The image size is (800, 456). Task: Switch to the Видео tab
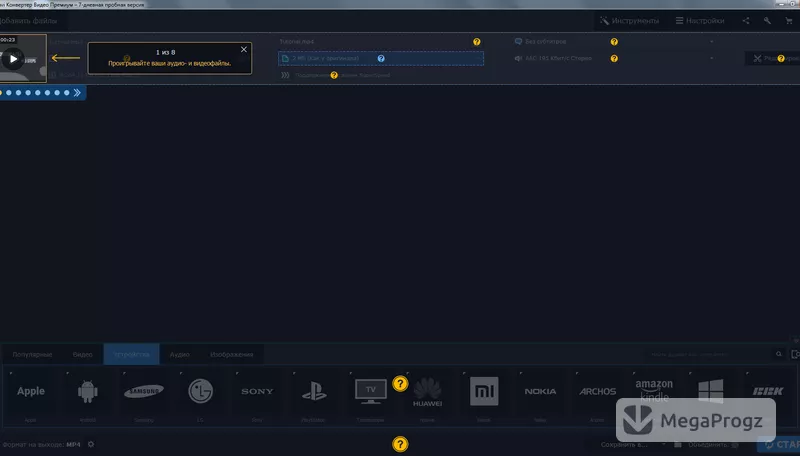coord(83,354)
